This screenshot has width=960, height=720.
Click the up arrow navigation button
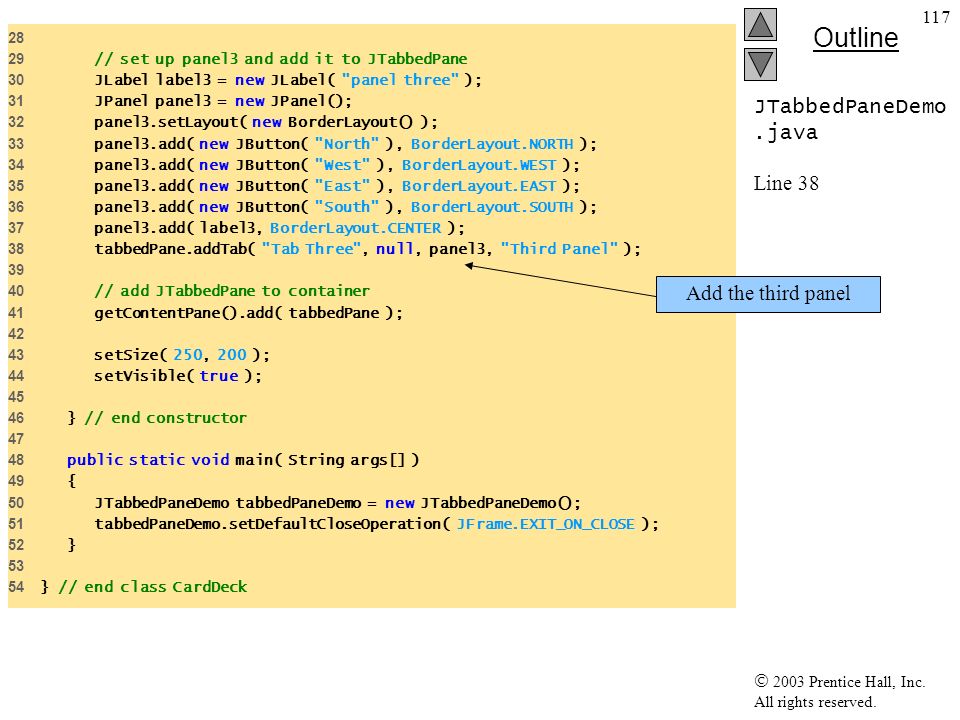(760, 24)
